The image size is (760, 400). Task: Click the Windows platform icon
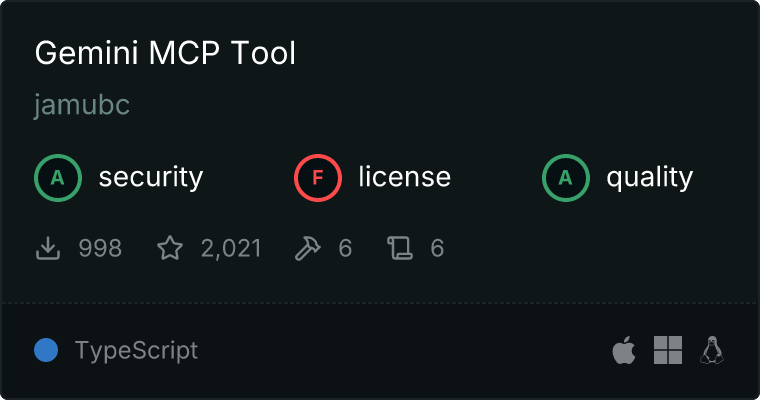(x=668, y=350)
